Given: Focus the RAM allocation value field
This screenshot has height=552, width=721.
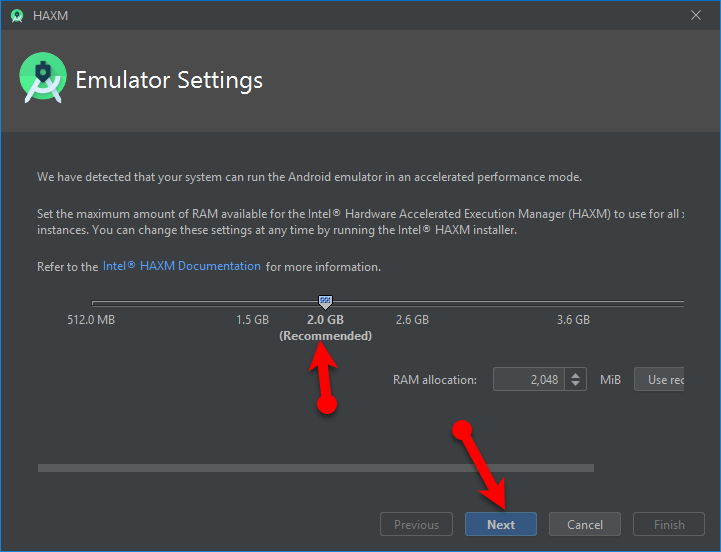Looking at the screenshot, I should coord(527,380).
